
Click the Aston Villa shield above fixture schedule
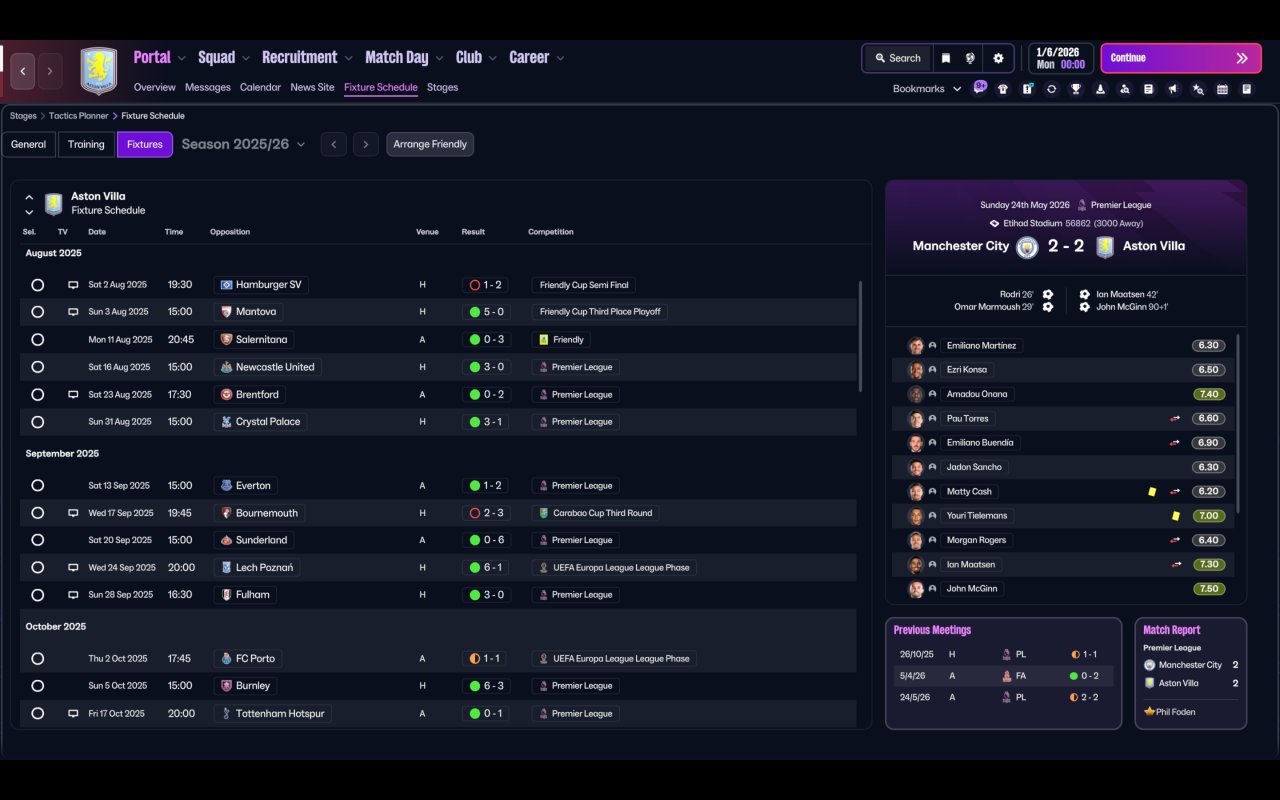[x=54, y=204]
